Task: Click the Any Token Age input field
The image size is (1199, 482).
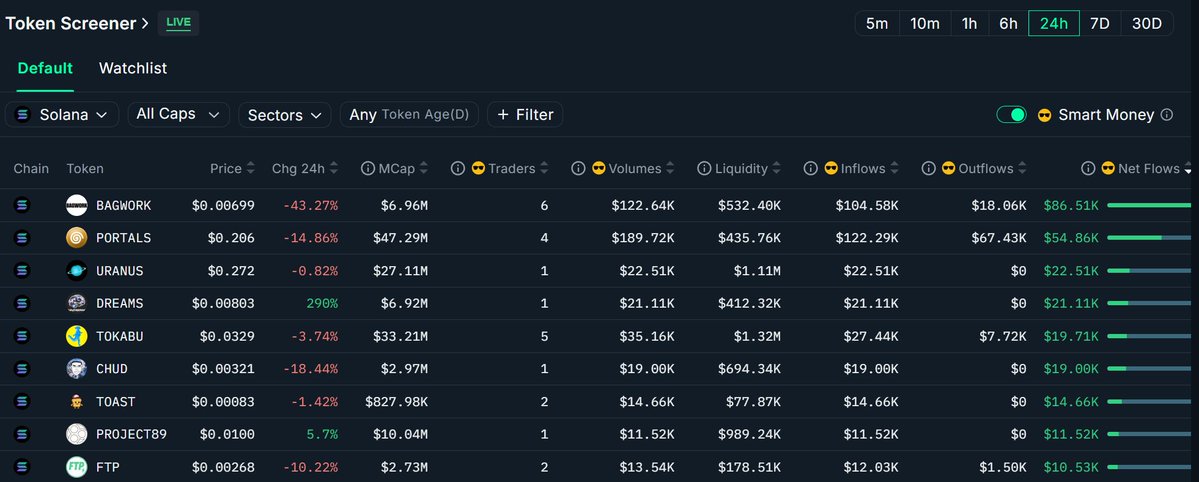Action: tap(409, 115)
